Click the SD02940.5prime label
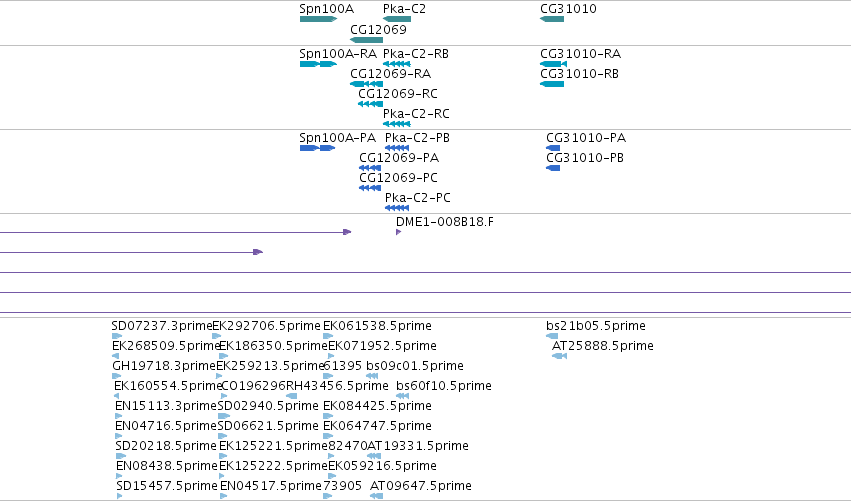851x501 pixels. 268,407
